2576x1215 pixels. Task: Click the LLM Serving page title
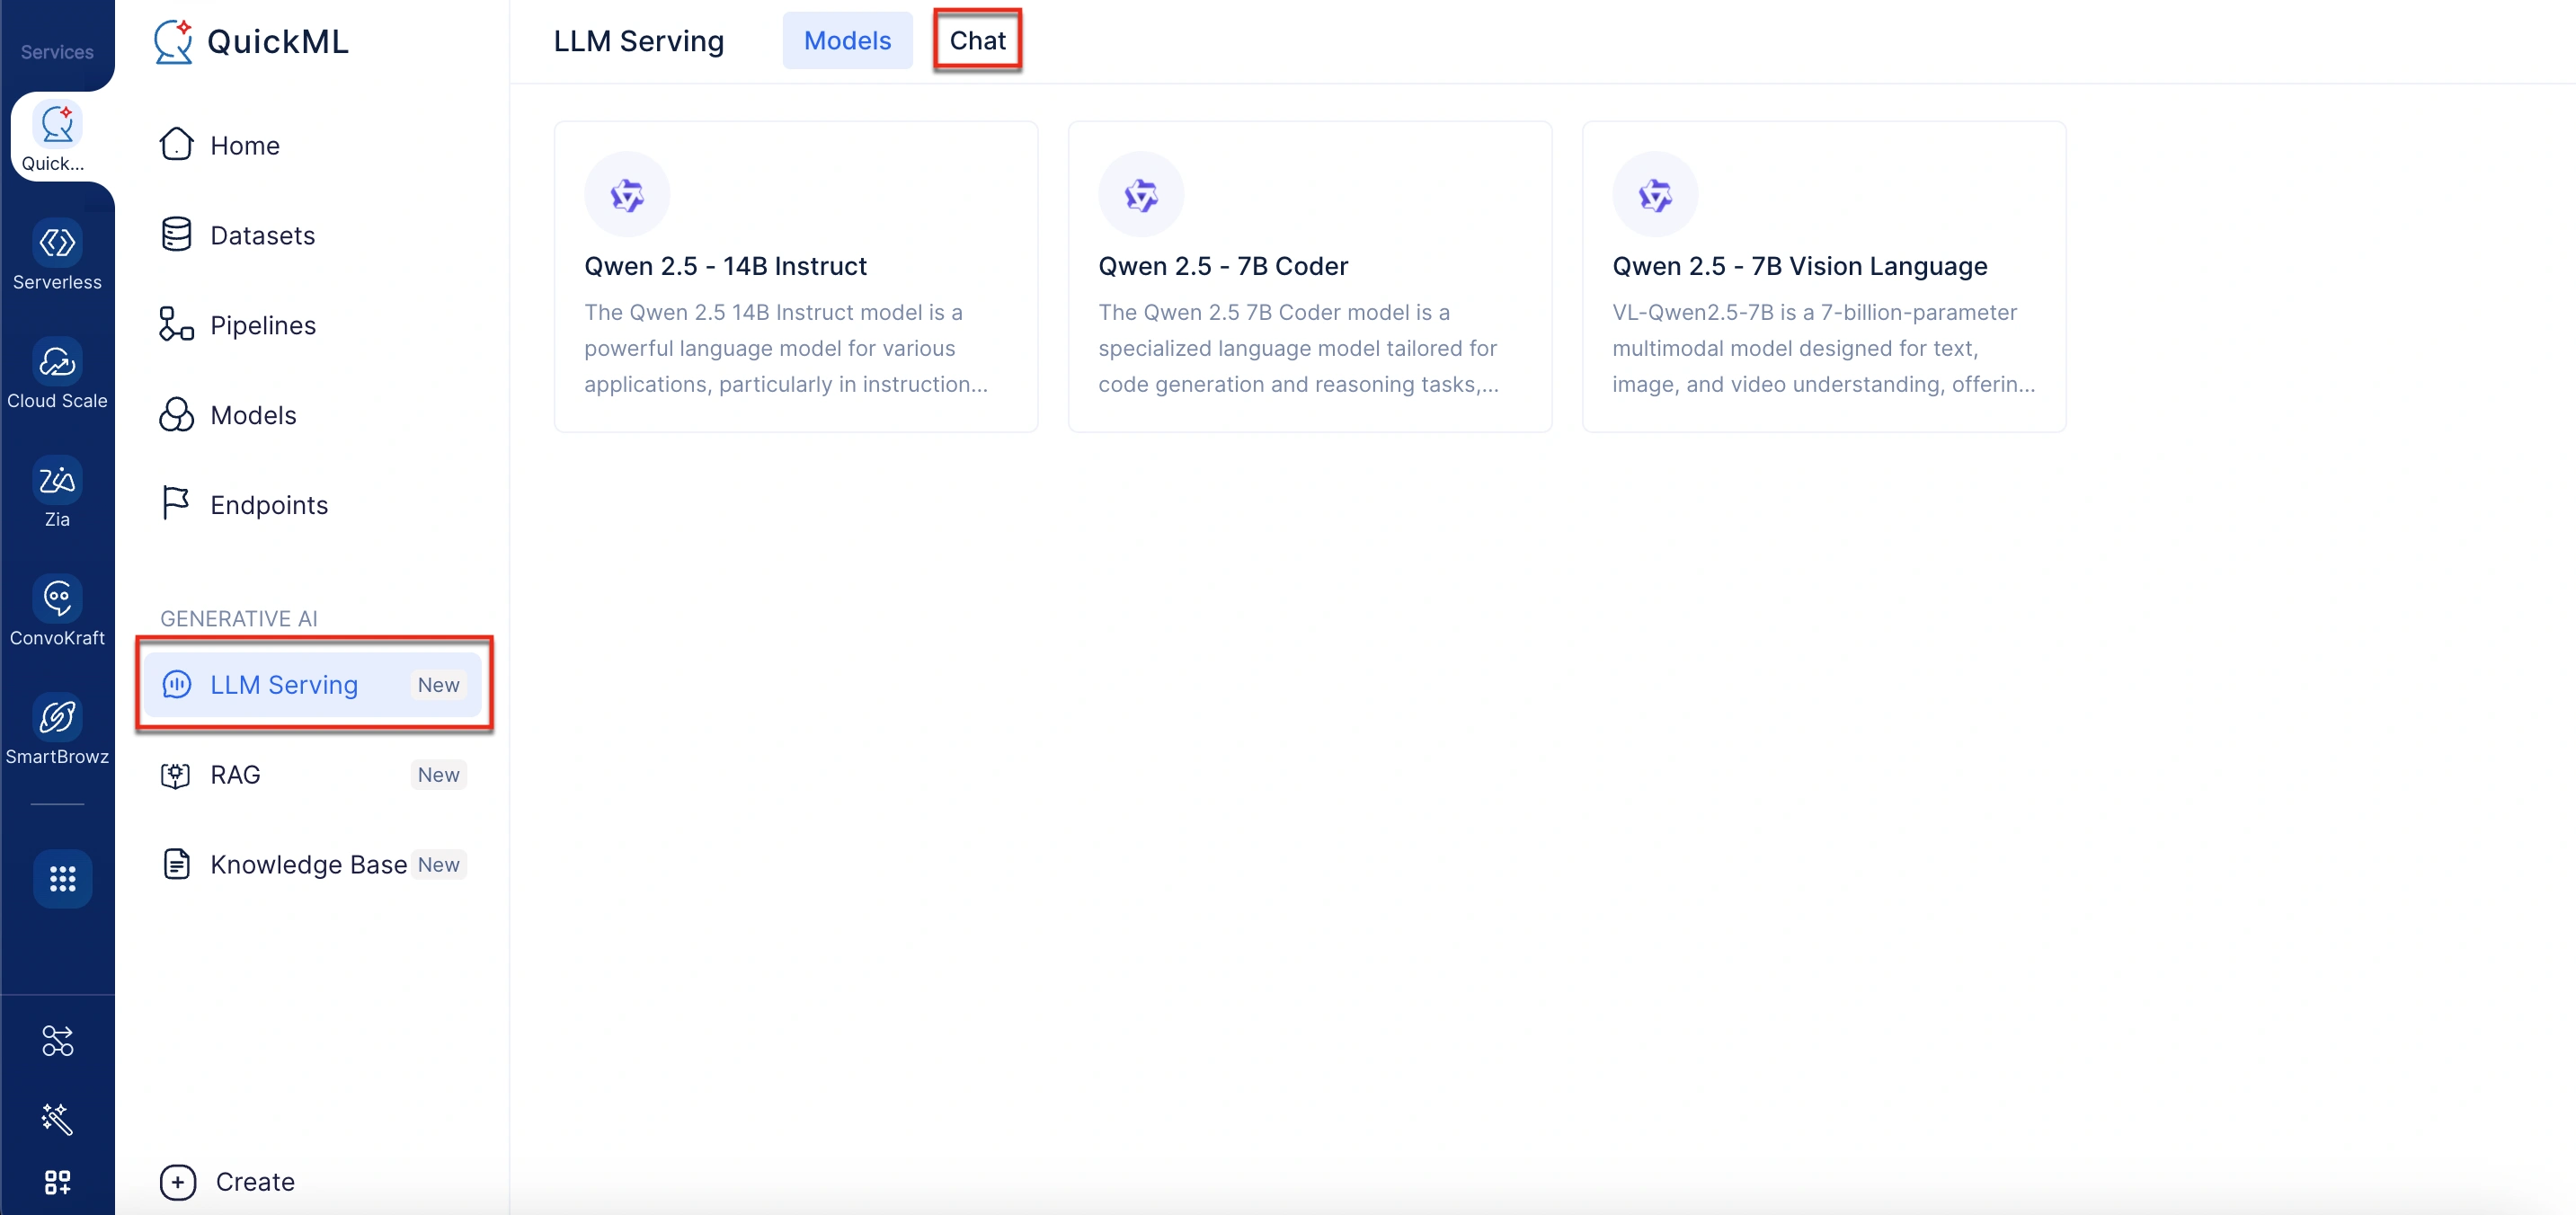(x=639, y=41)
